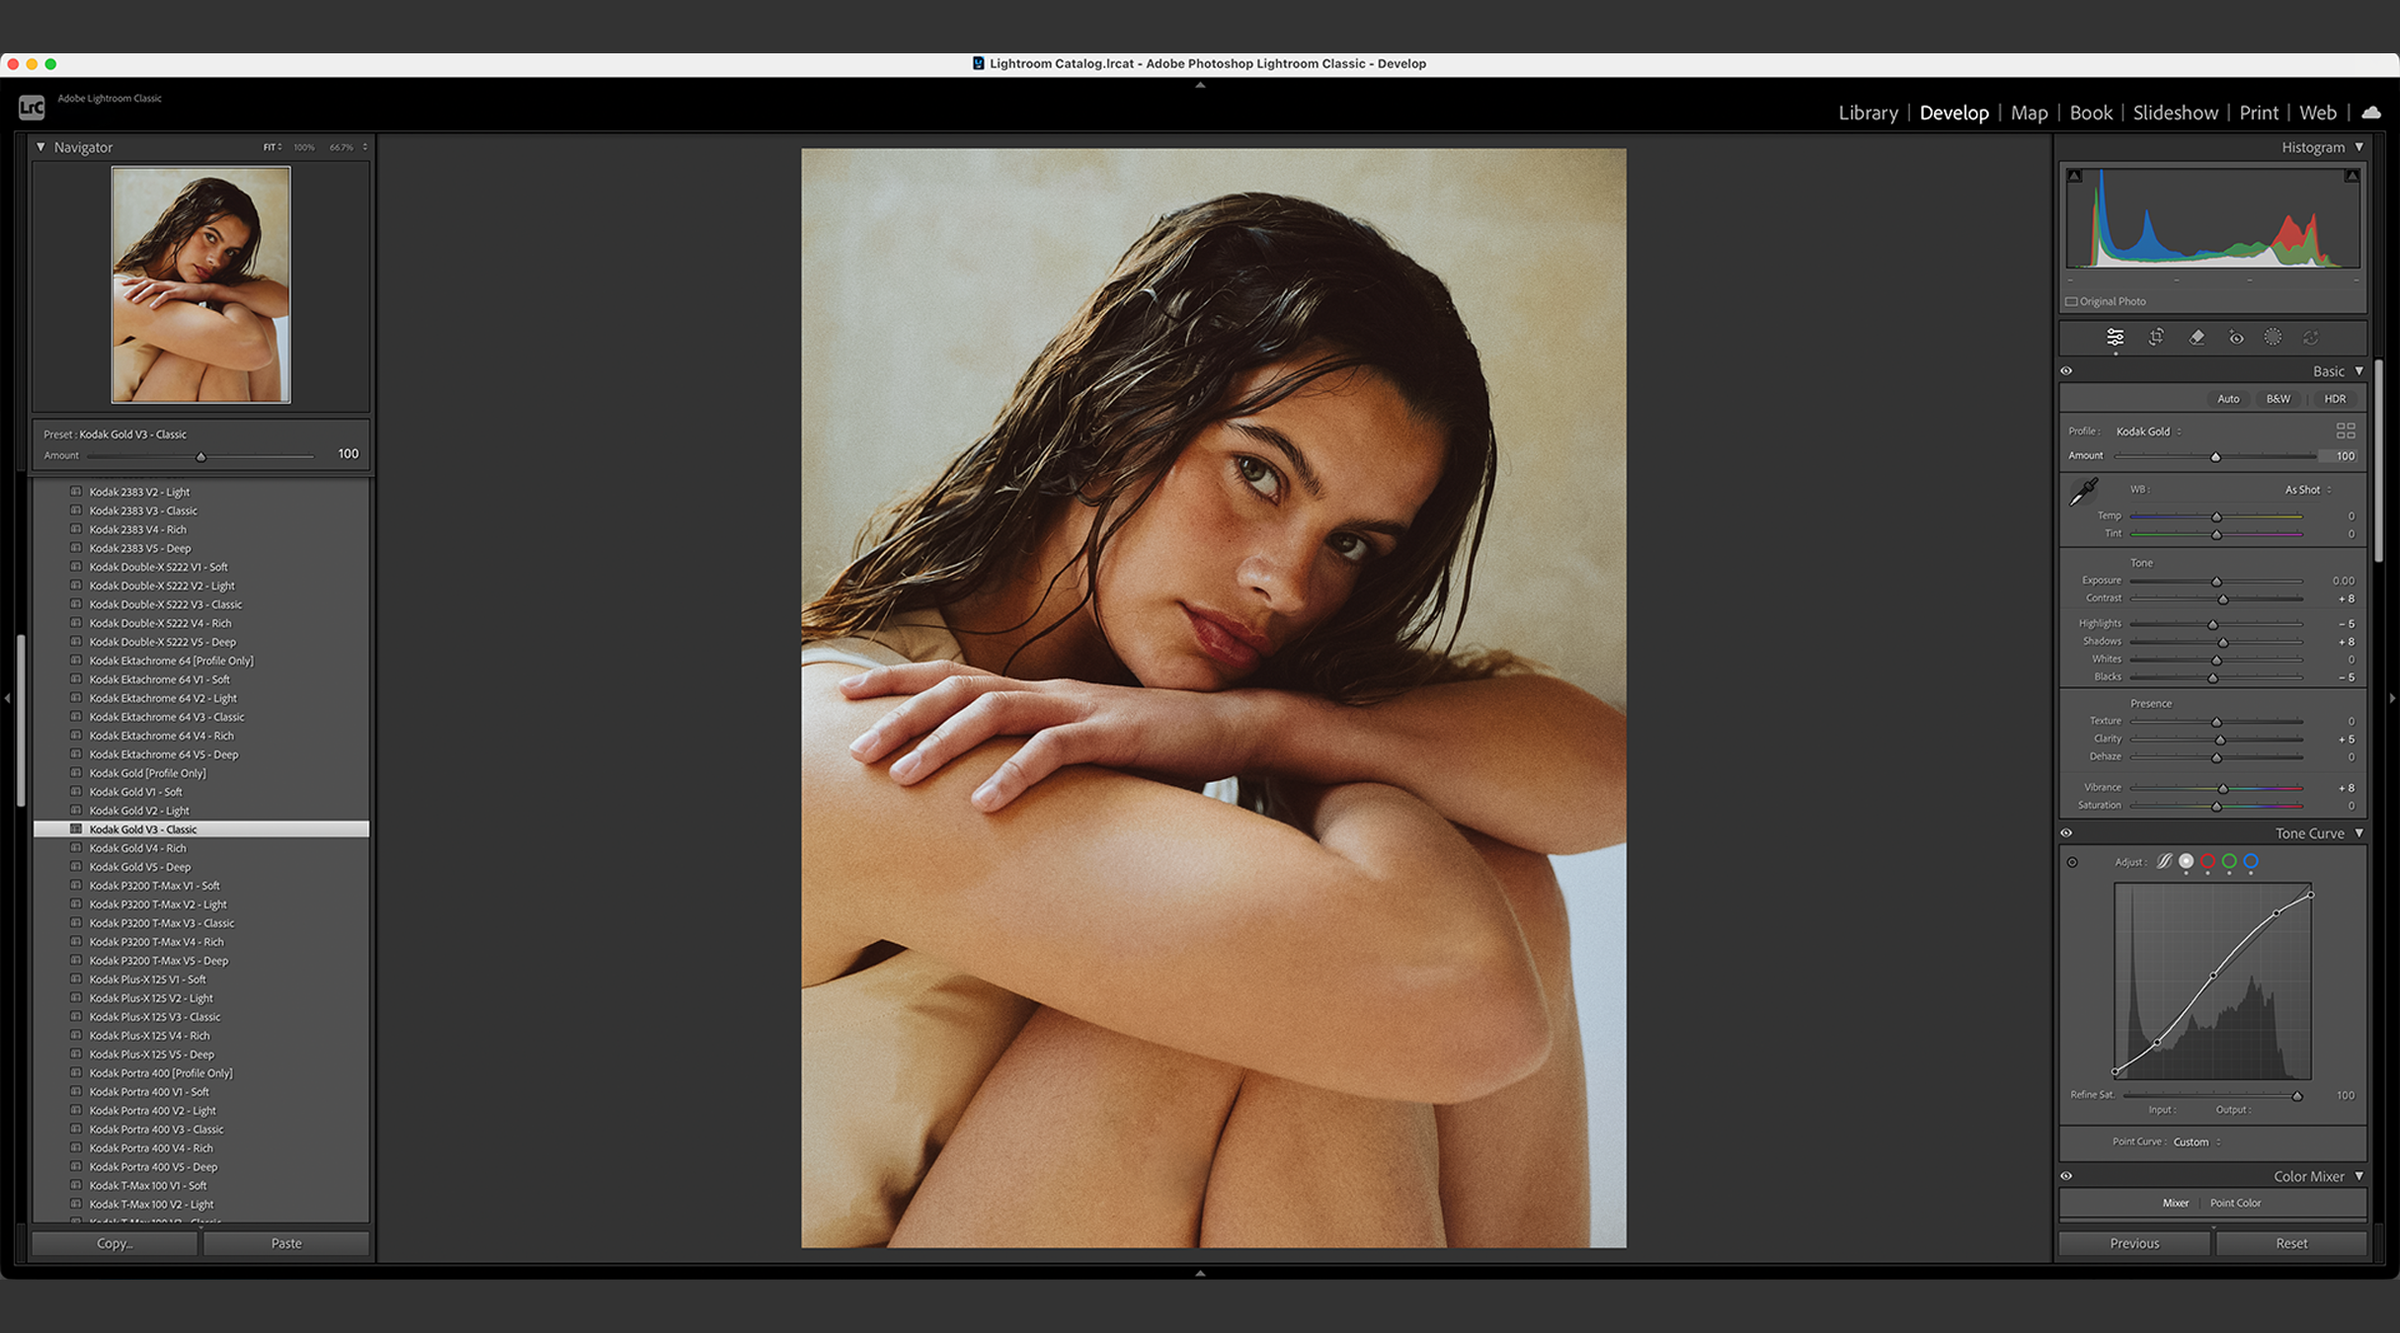Select the red channel in Tone Curve
2400x1333 pixels.
tap(2208, 861)
